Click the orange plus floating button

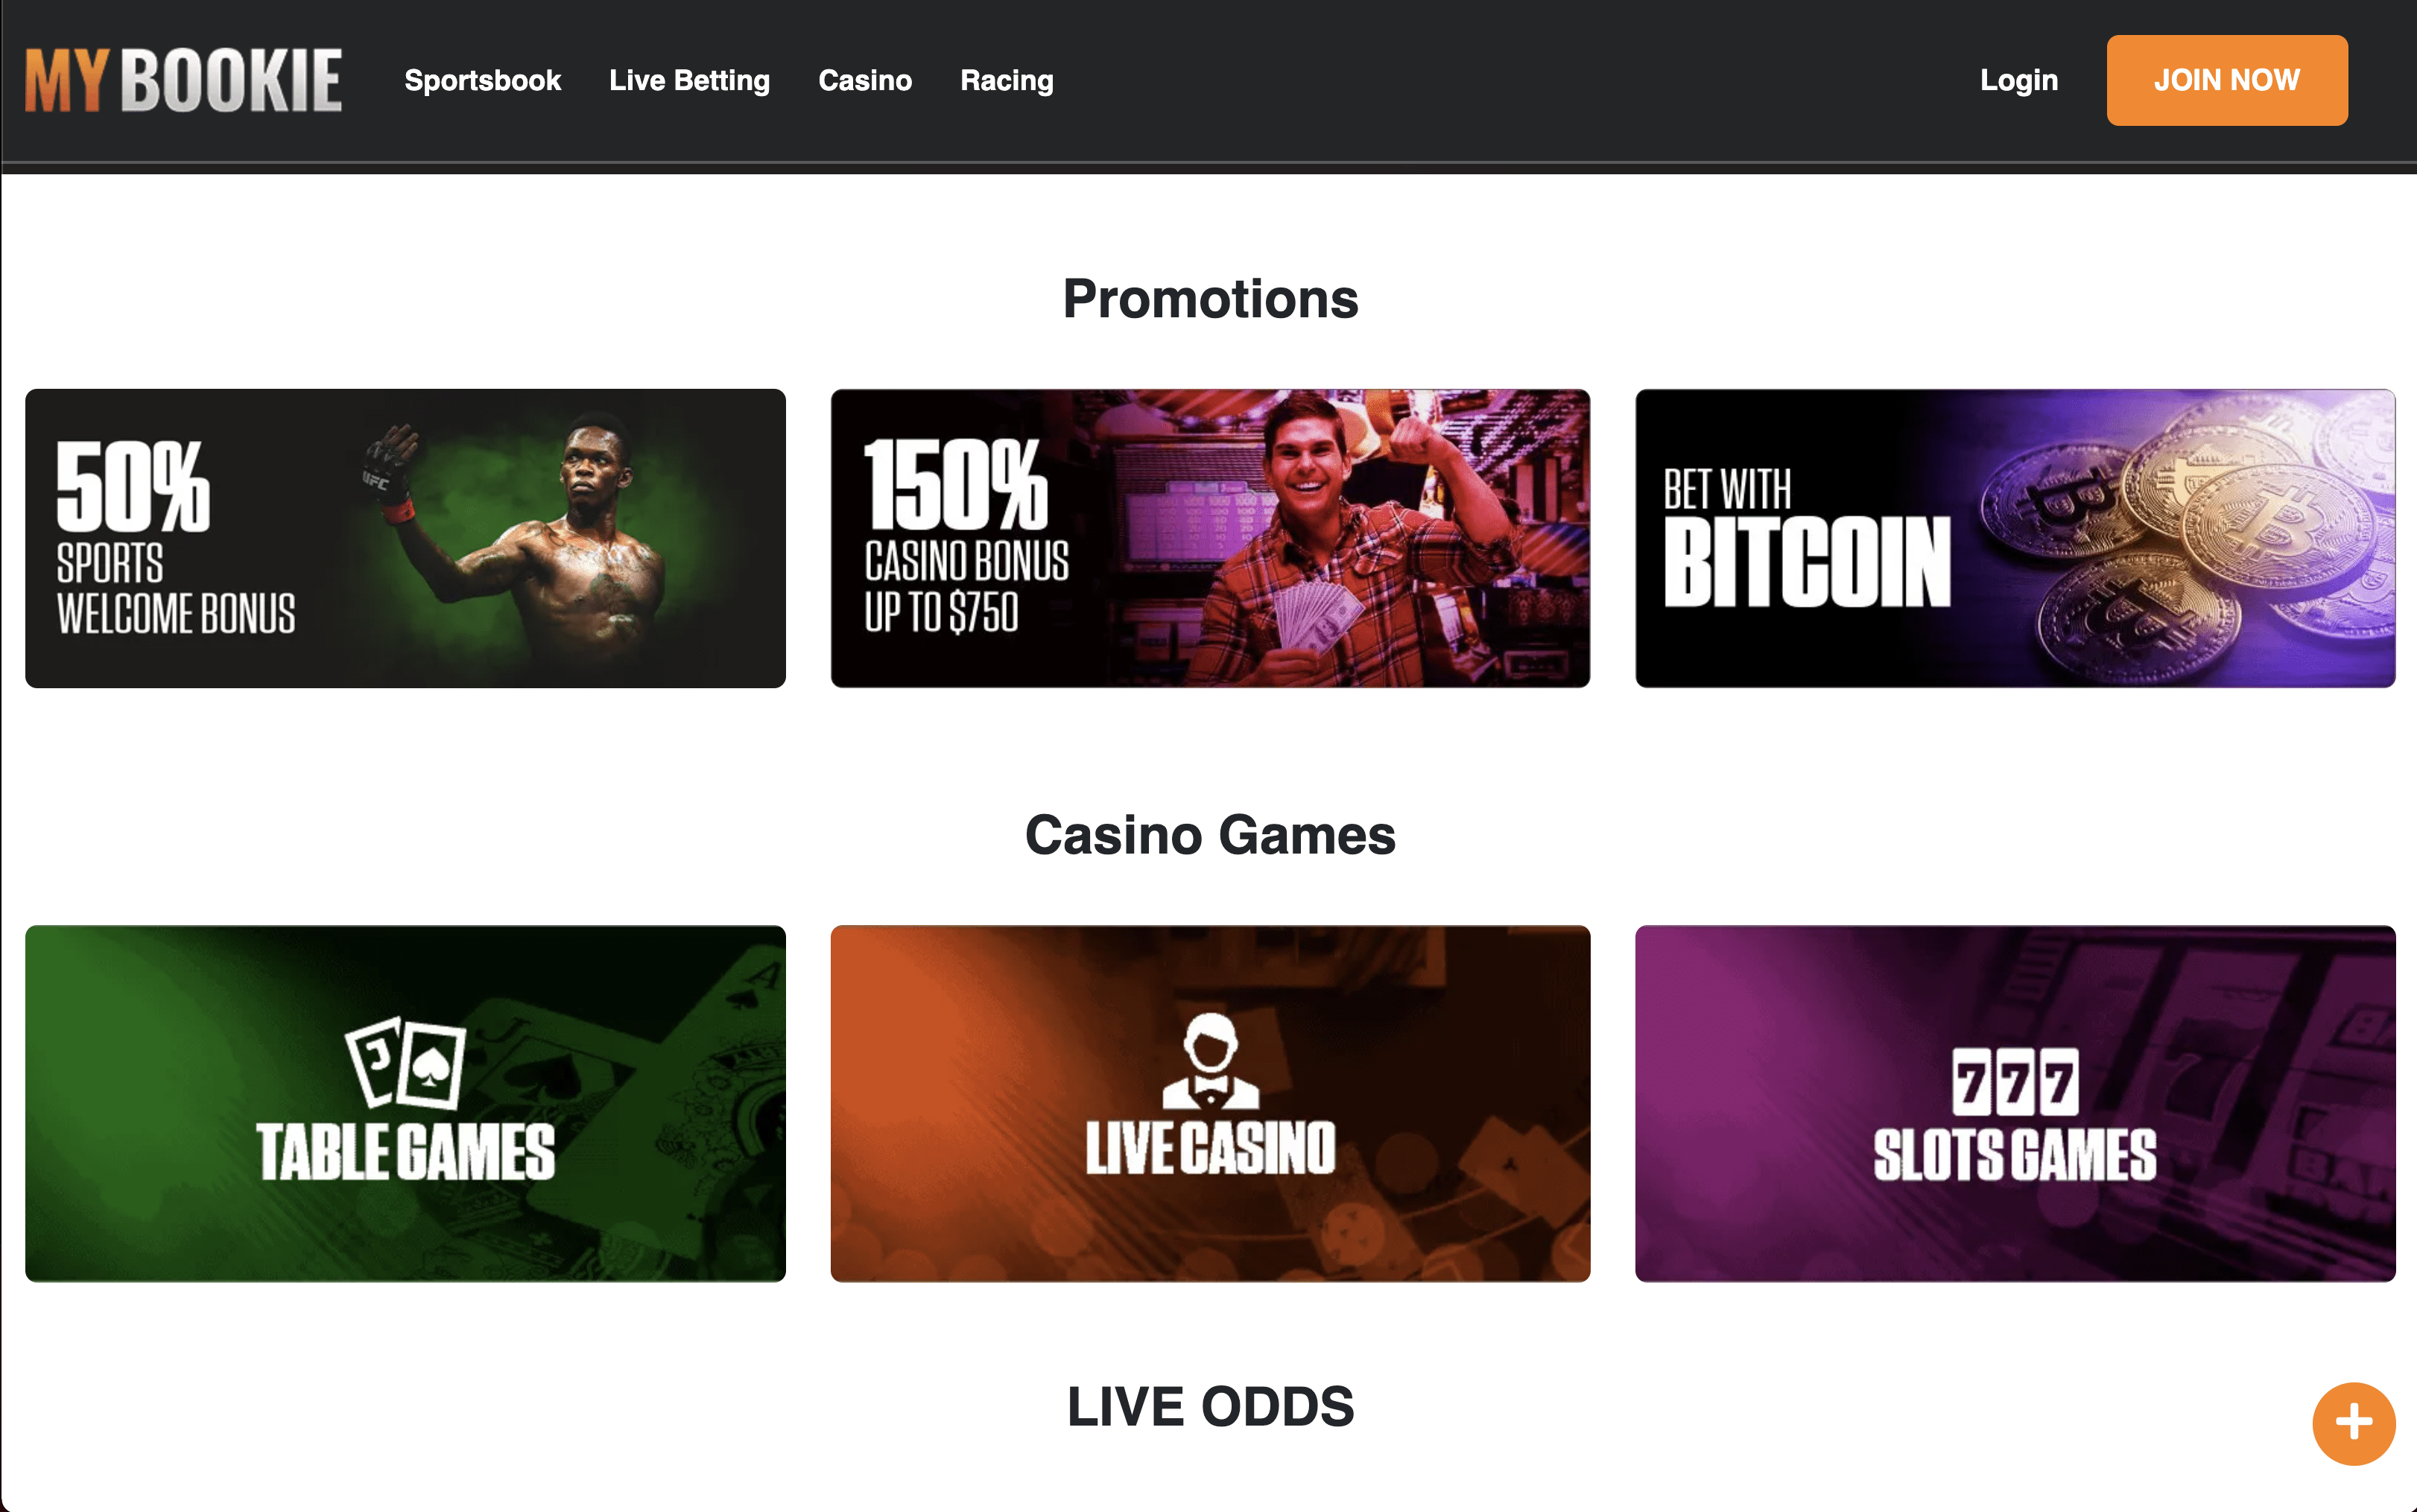pos(2353,1423)
